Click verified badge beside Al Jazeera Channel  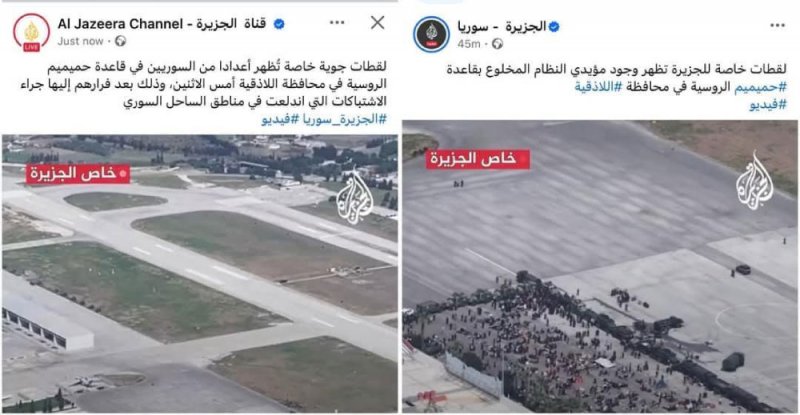pyautogui.click(x=279, y=24)
